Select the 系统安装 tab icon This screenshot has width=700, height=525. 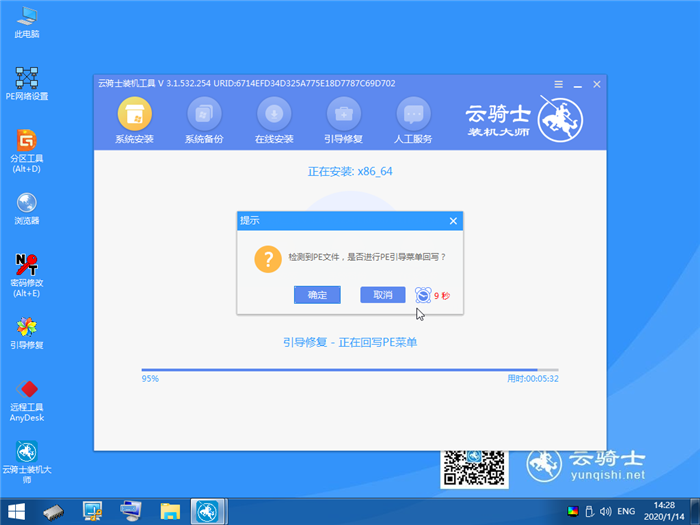point(134,121)
